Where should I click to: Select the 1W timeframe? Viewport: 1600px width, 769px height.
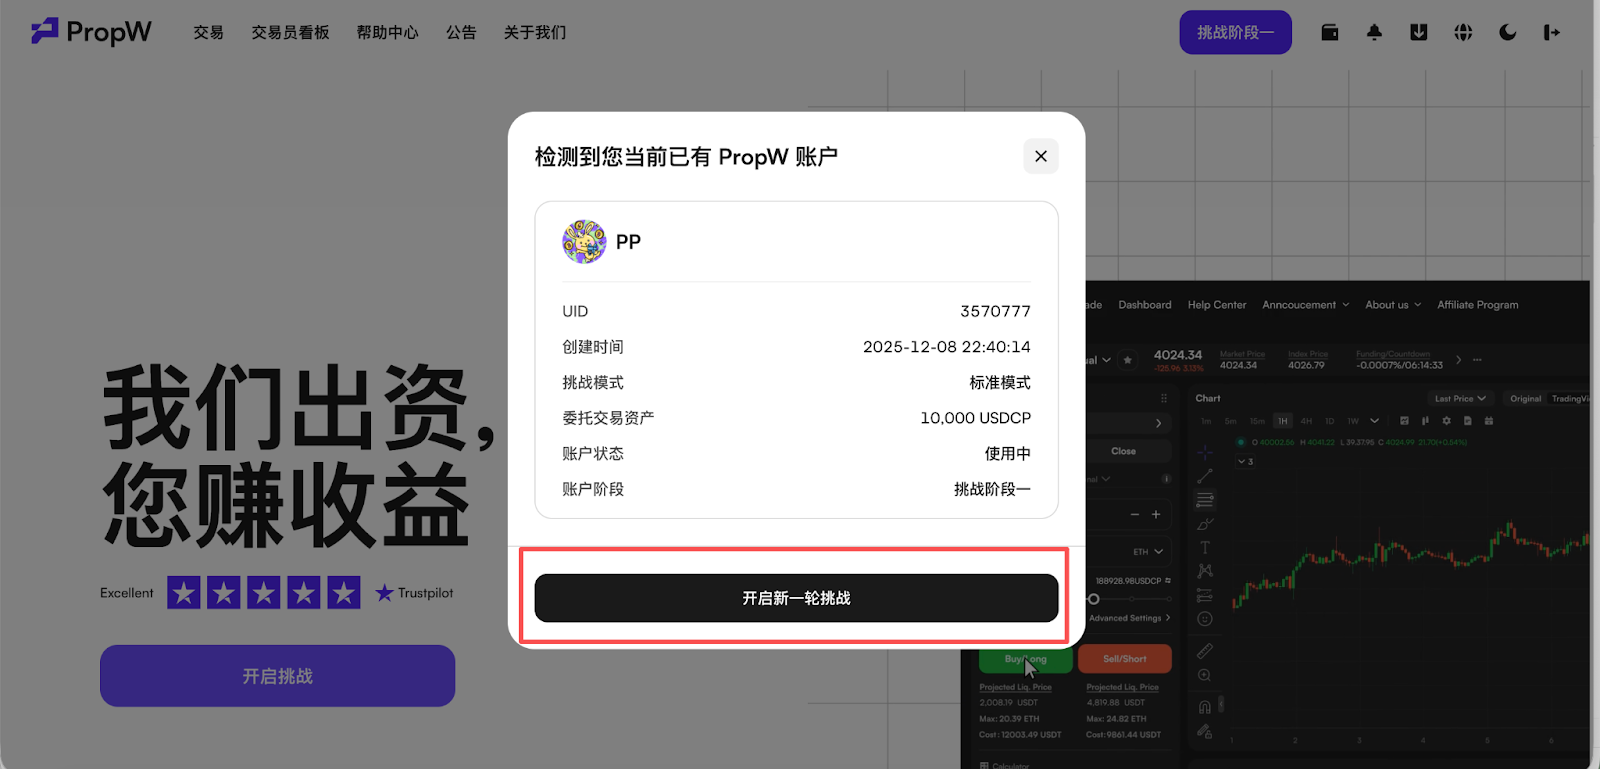tap(1353, 421)
